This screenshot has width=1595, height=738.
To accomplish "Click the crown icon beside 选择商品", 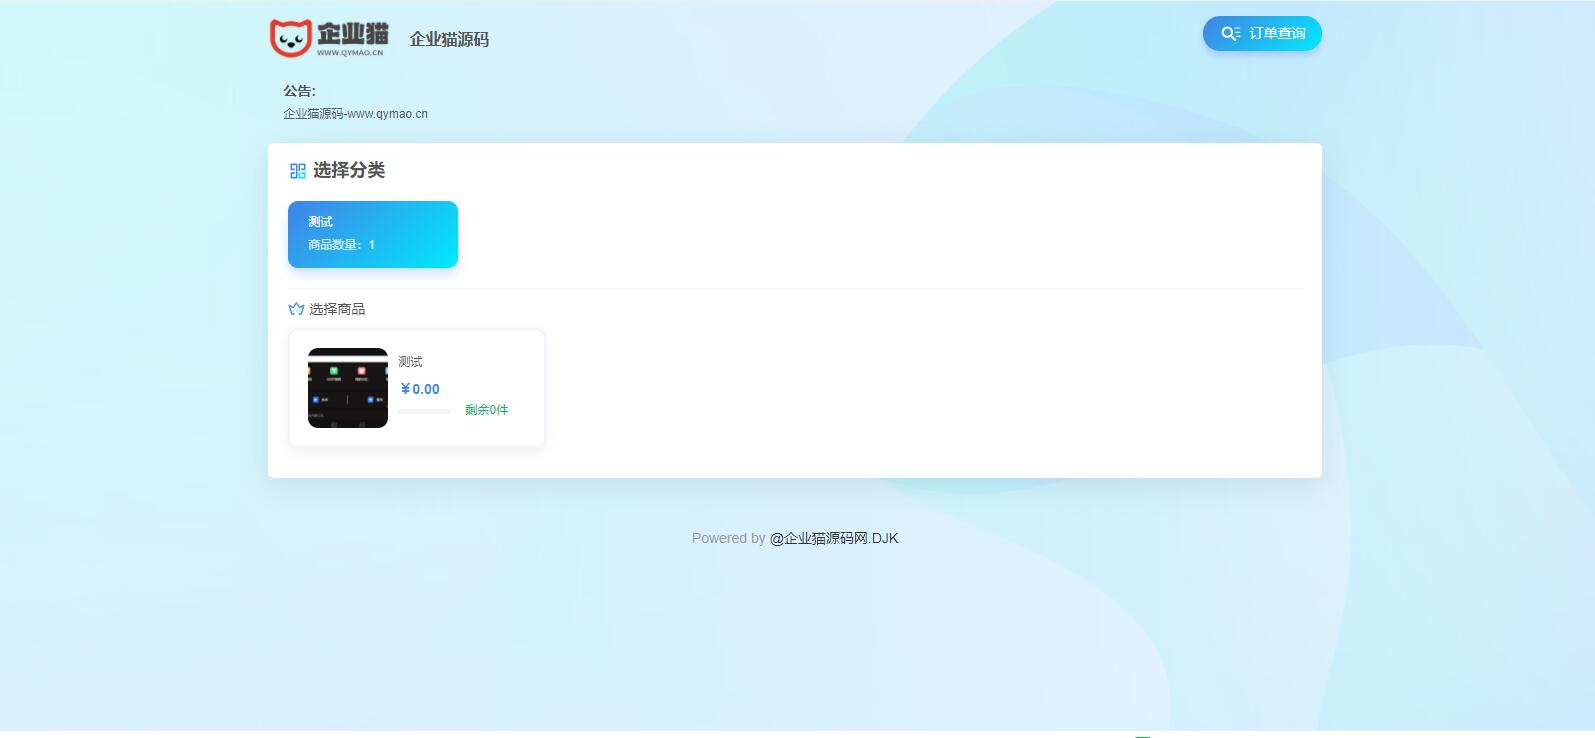I will [296, 309].
